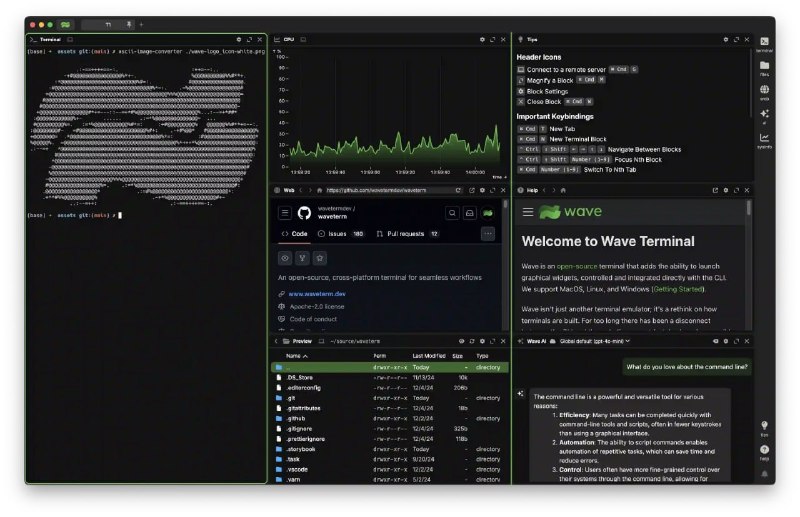Open the Web block page in external browser
This screenshot has height=517, width=800.
click(471, 190)
